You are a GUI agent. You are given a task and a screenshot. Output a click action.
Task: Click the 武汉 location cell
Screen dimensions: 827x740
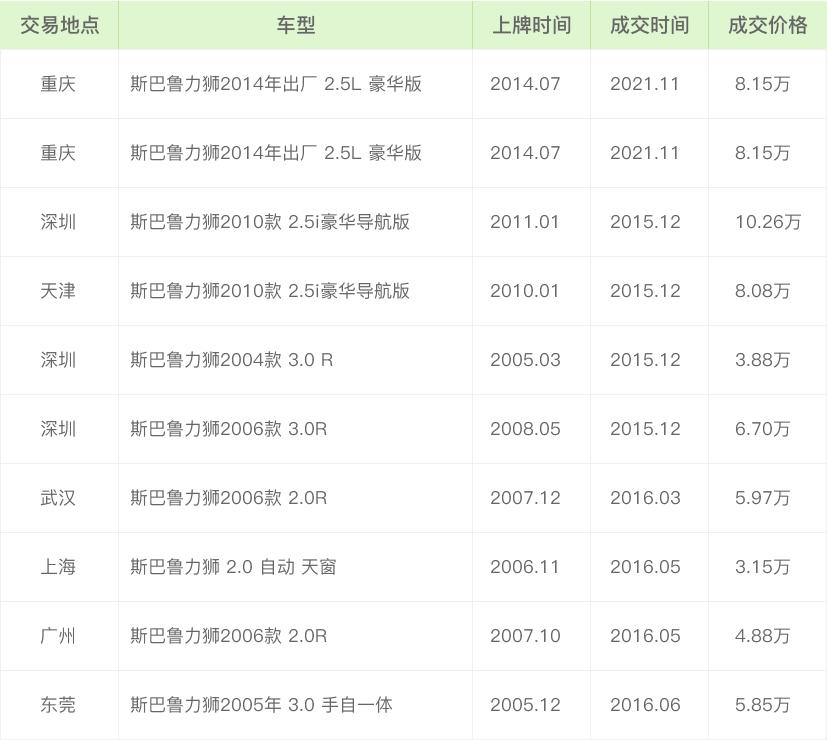tap(58, 498)
